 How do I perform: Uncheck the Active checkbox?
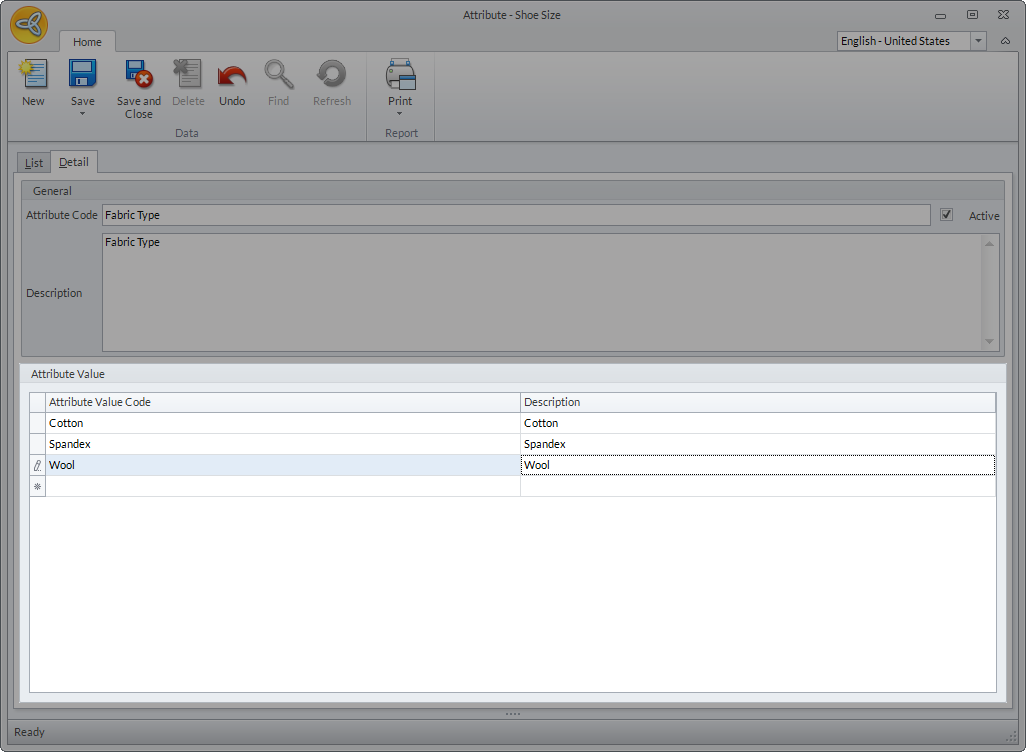tap(946, 215)
